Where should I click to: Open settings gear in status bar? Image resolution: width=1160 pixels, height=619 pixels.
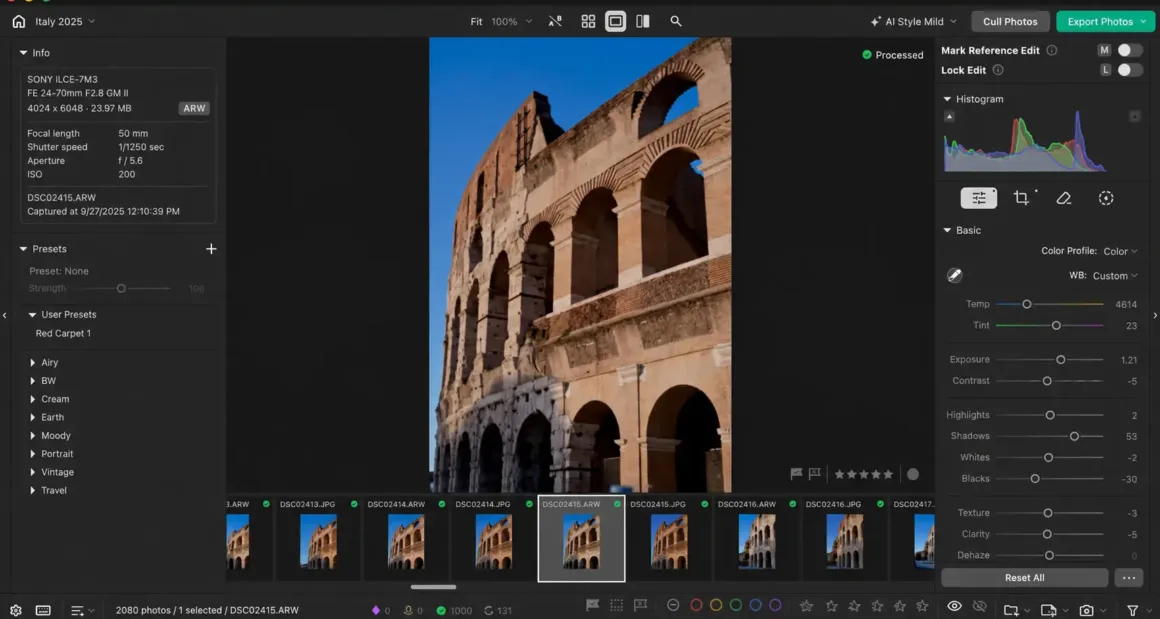[x=16, y=610]
